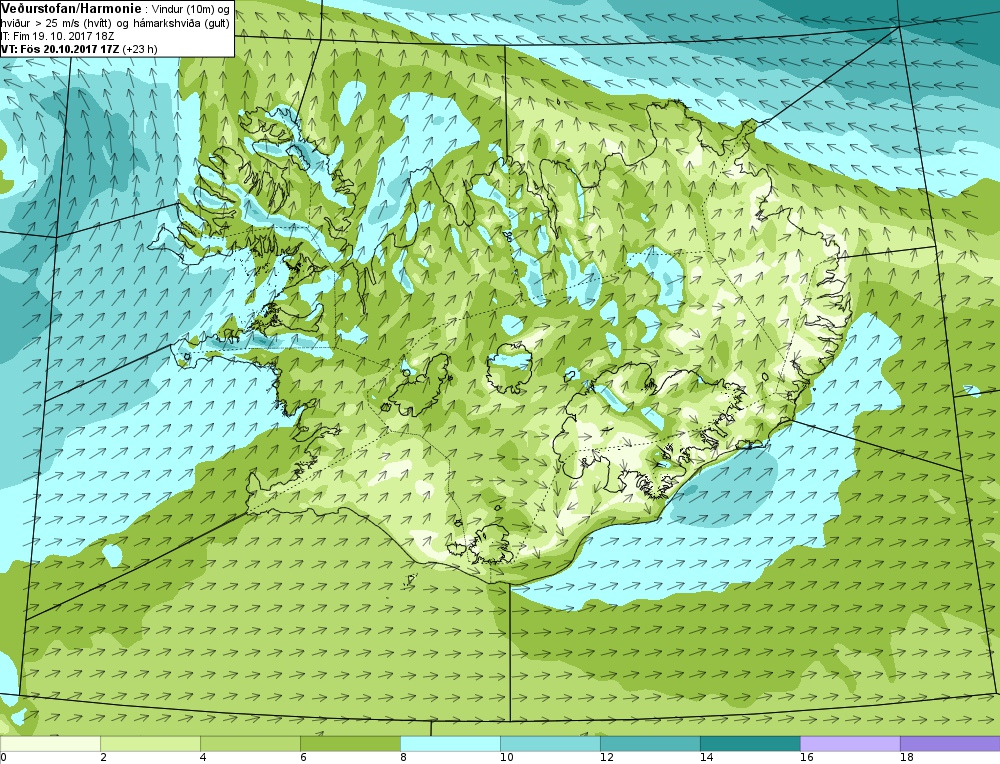The height and width of the screenshot is (764, 1000).
Task: Click the 4–6 m/s green legend swatch
Action: pyautogui.click(x=250, y=744)
